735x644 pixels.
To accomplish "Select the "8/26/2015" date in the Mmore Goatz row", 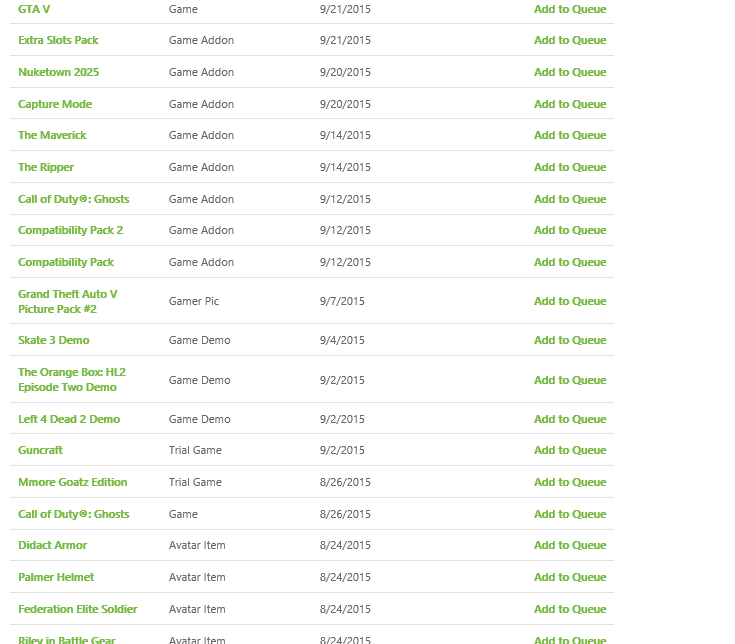I will click(345, 482).
